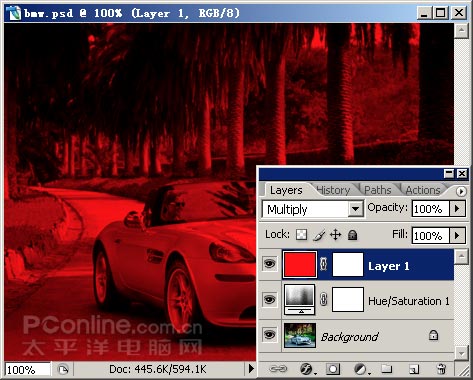Screen dimensions: 473x380
Task: Switch to the History tab
Action: (333, 190)
